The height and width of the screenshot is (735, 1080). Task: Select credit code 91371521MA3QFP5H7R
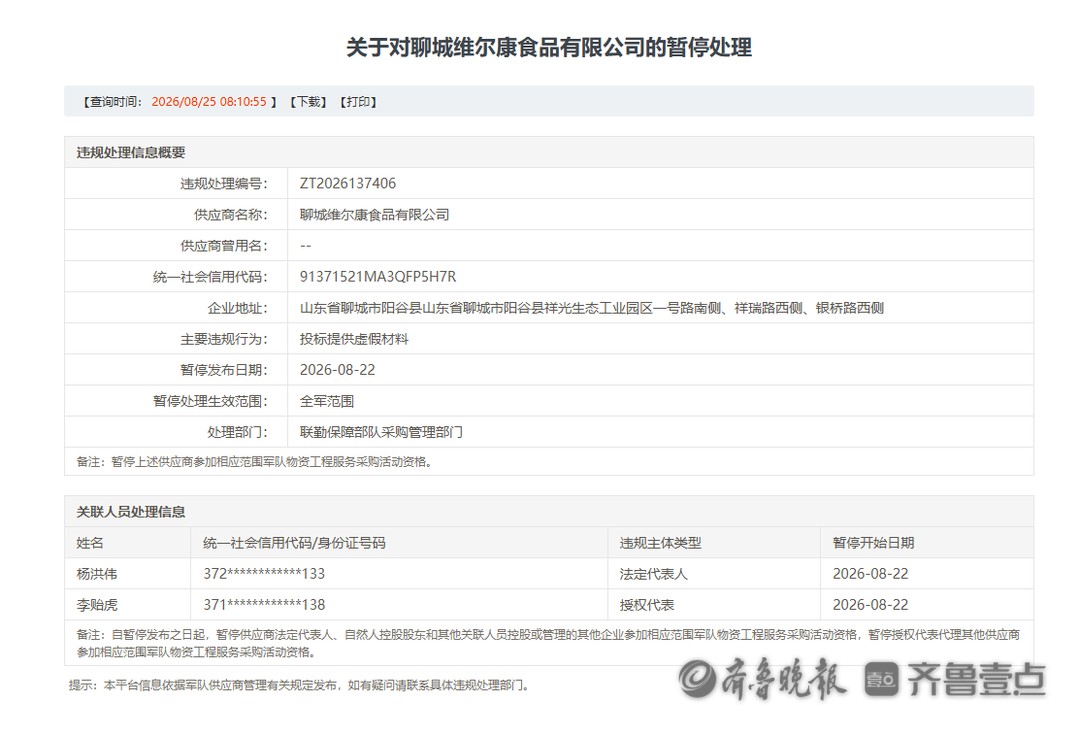(x=378, y=277)
